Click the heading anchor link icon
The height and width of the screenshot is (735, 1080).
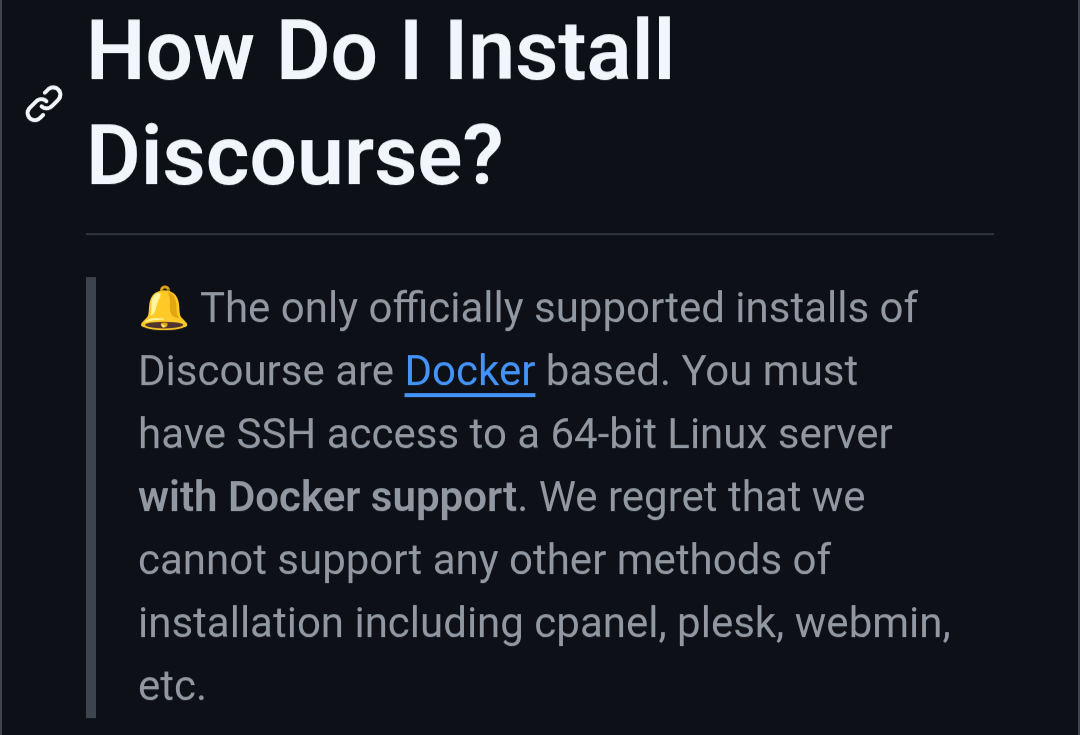coord(43,104)
